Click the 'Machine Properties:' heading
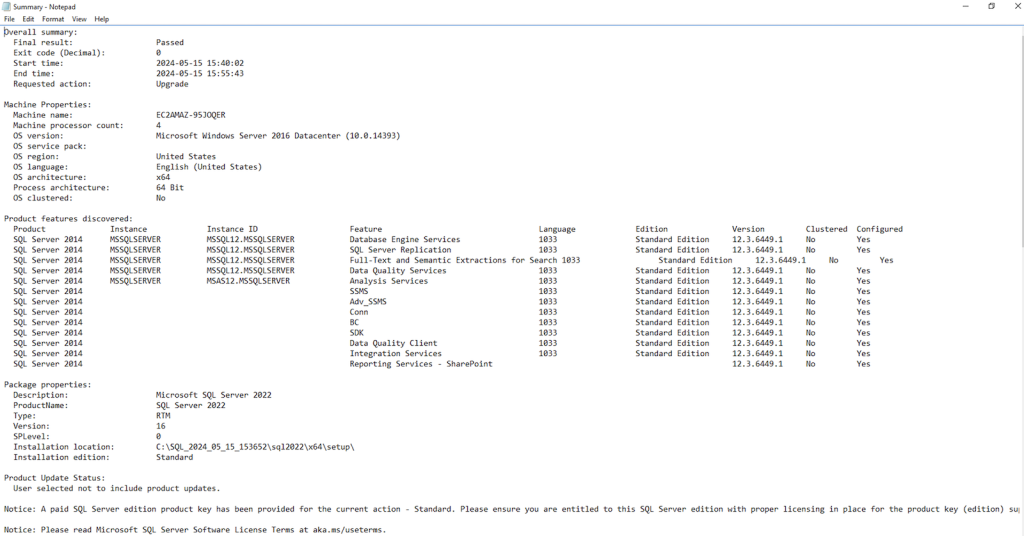The image size is (1024, 536). (x=48, y=104)
